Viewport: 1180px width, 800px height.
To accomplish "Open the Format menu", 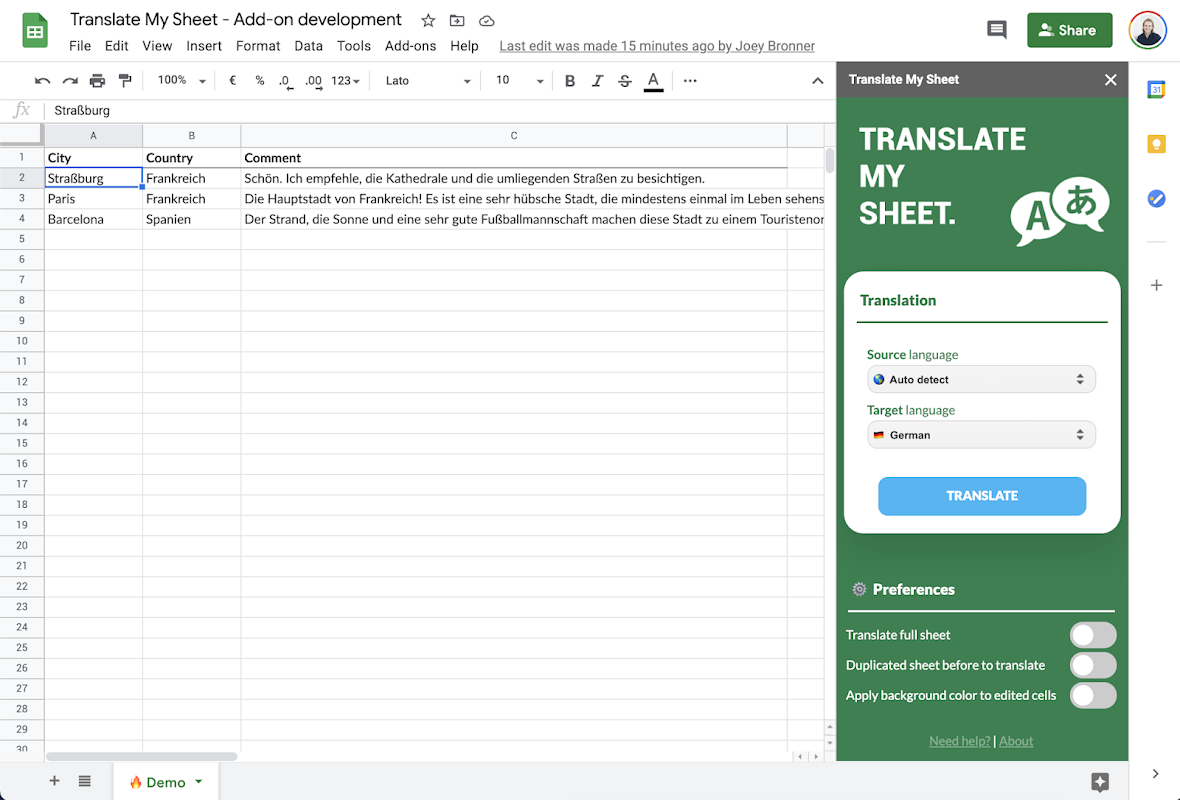I will tap(258, 46).
